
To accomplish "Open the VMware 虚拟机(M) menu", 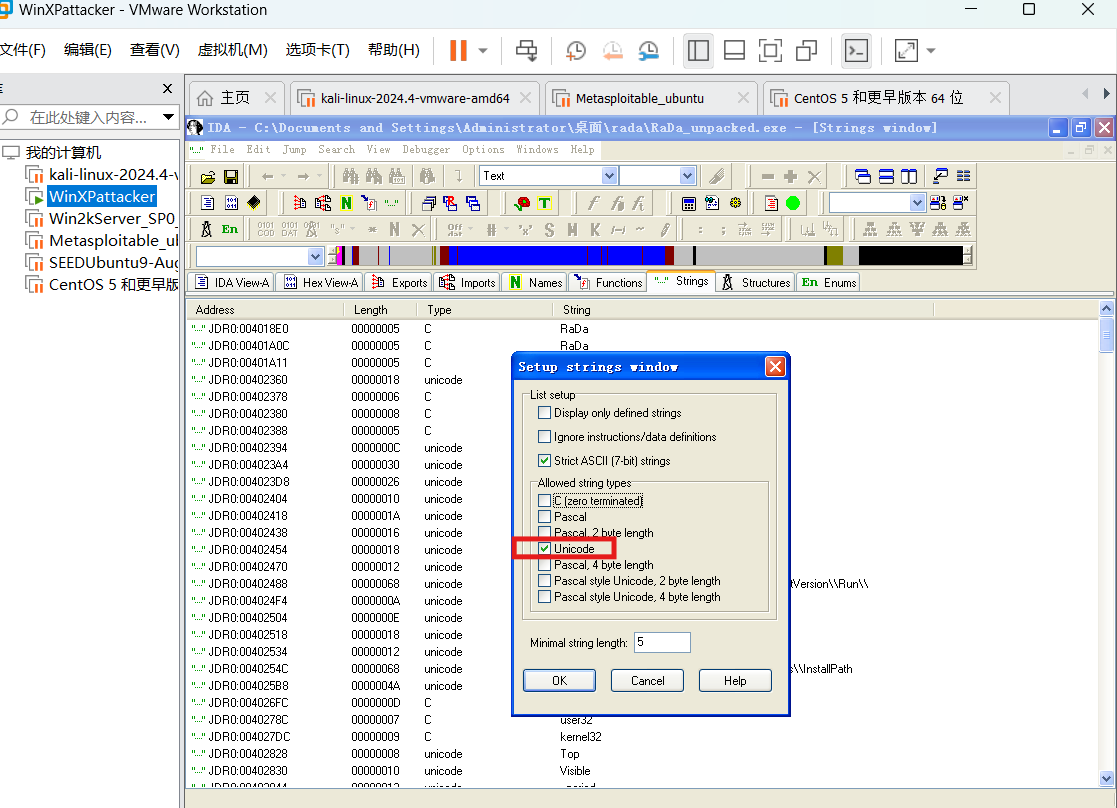I will pyautogui.click(x=232, y=50).
